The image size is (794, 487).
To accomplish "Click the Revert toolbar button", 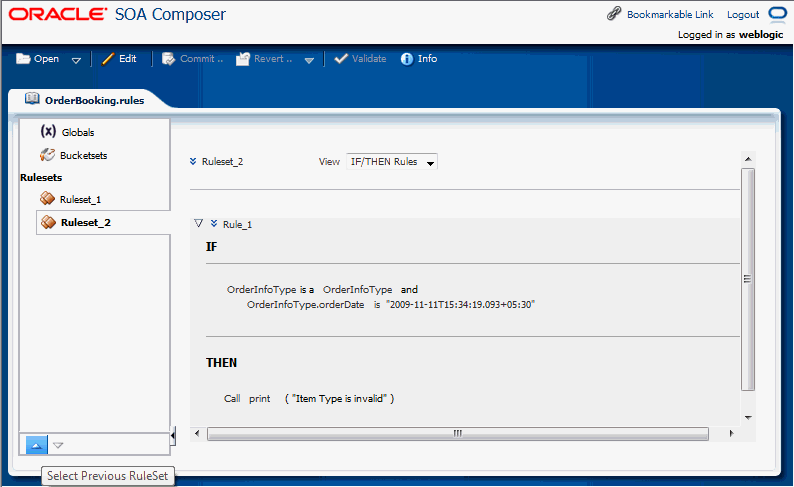I will (264, 59).
